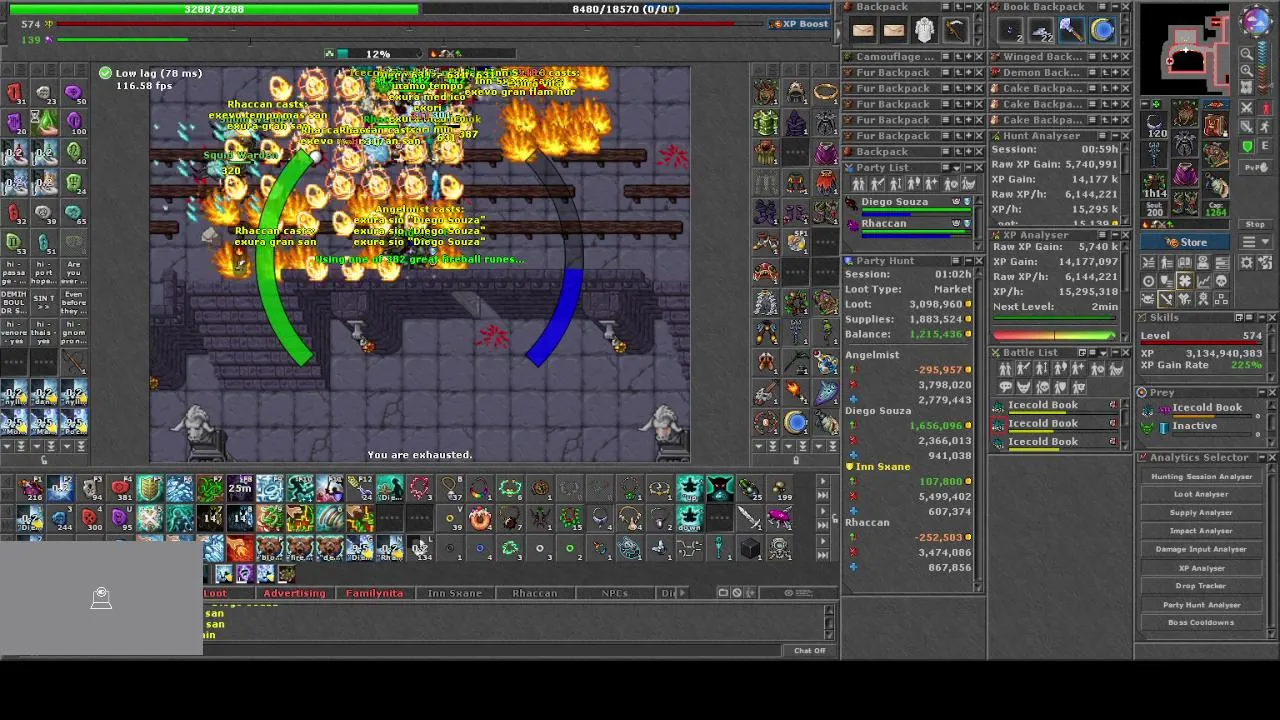Click the helmet equipment slot
Viewport: 1280px width, 720px height.
point(1184,113)
